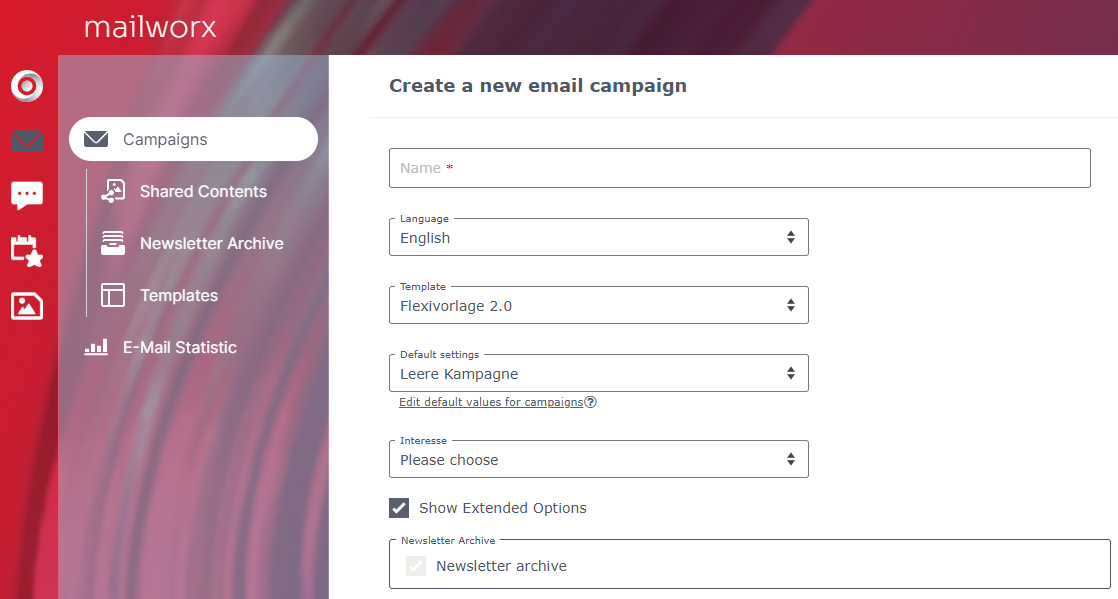This screenshot has height=599, width=1118.
Task: Click the E-Mail Statistic bar chart icon
Action: coord(96,347)
